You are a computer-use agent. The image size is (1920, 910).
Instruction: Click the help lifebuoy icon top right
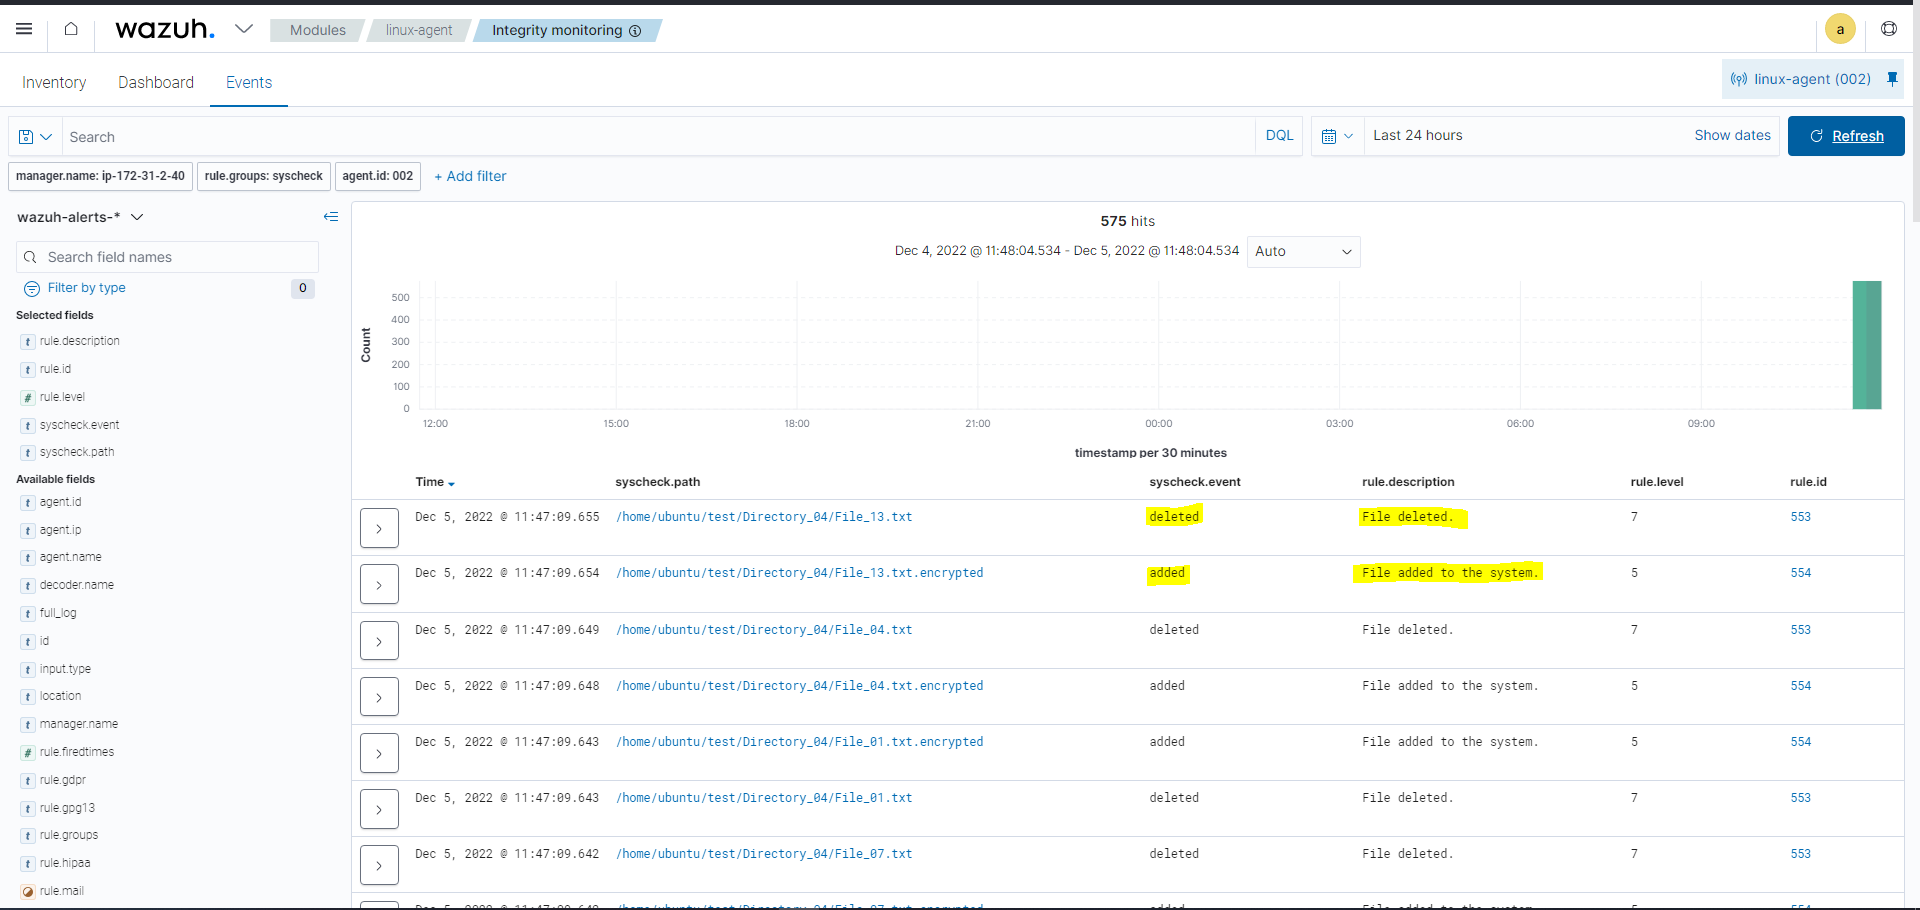1889,29
